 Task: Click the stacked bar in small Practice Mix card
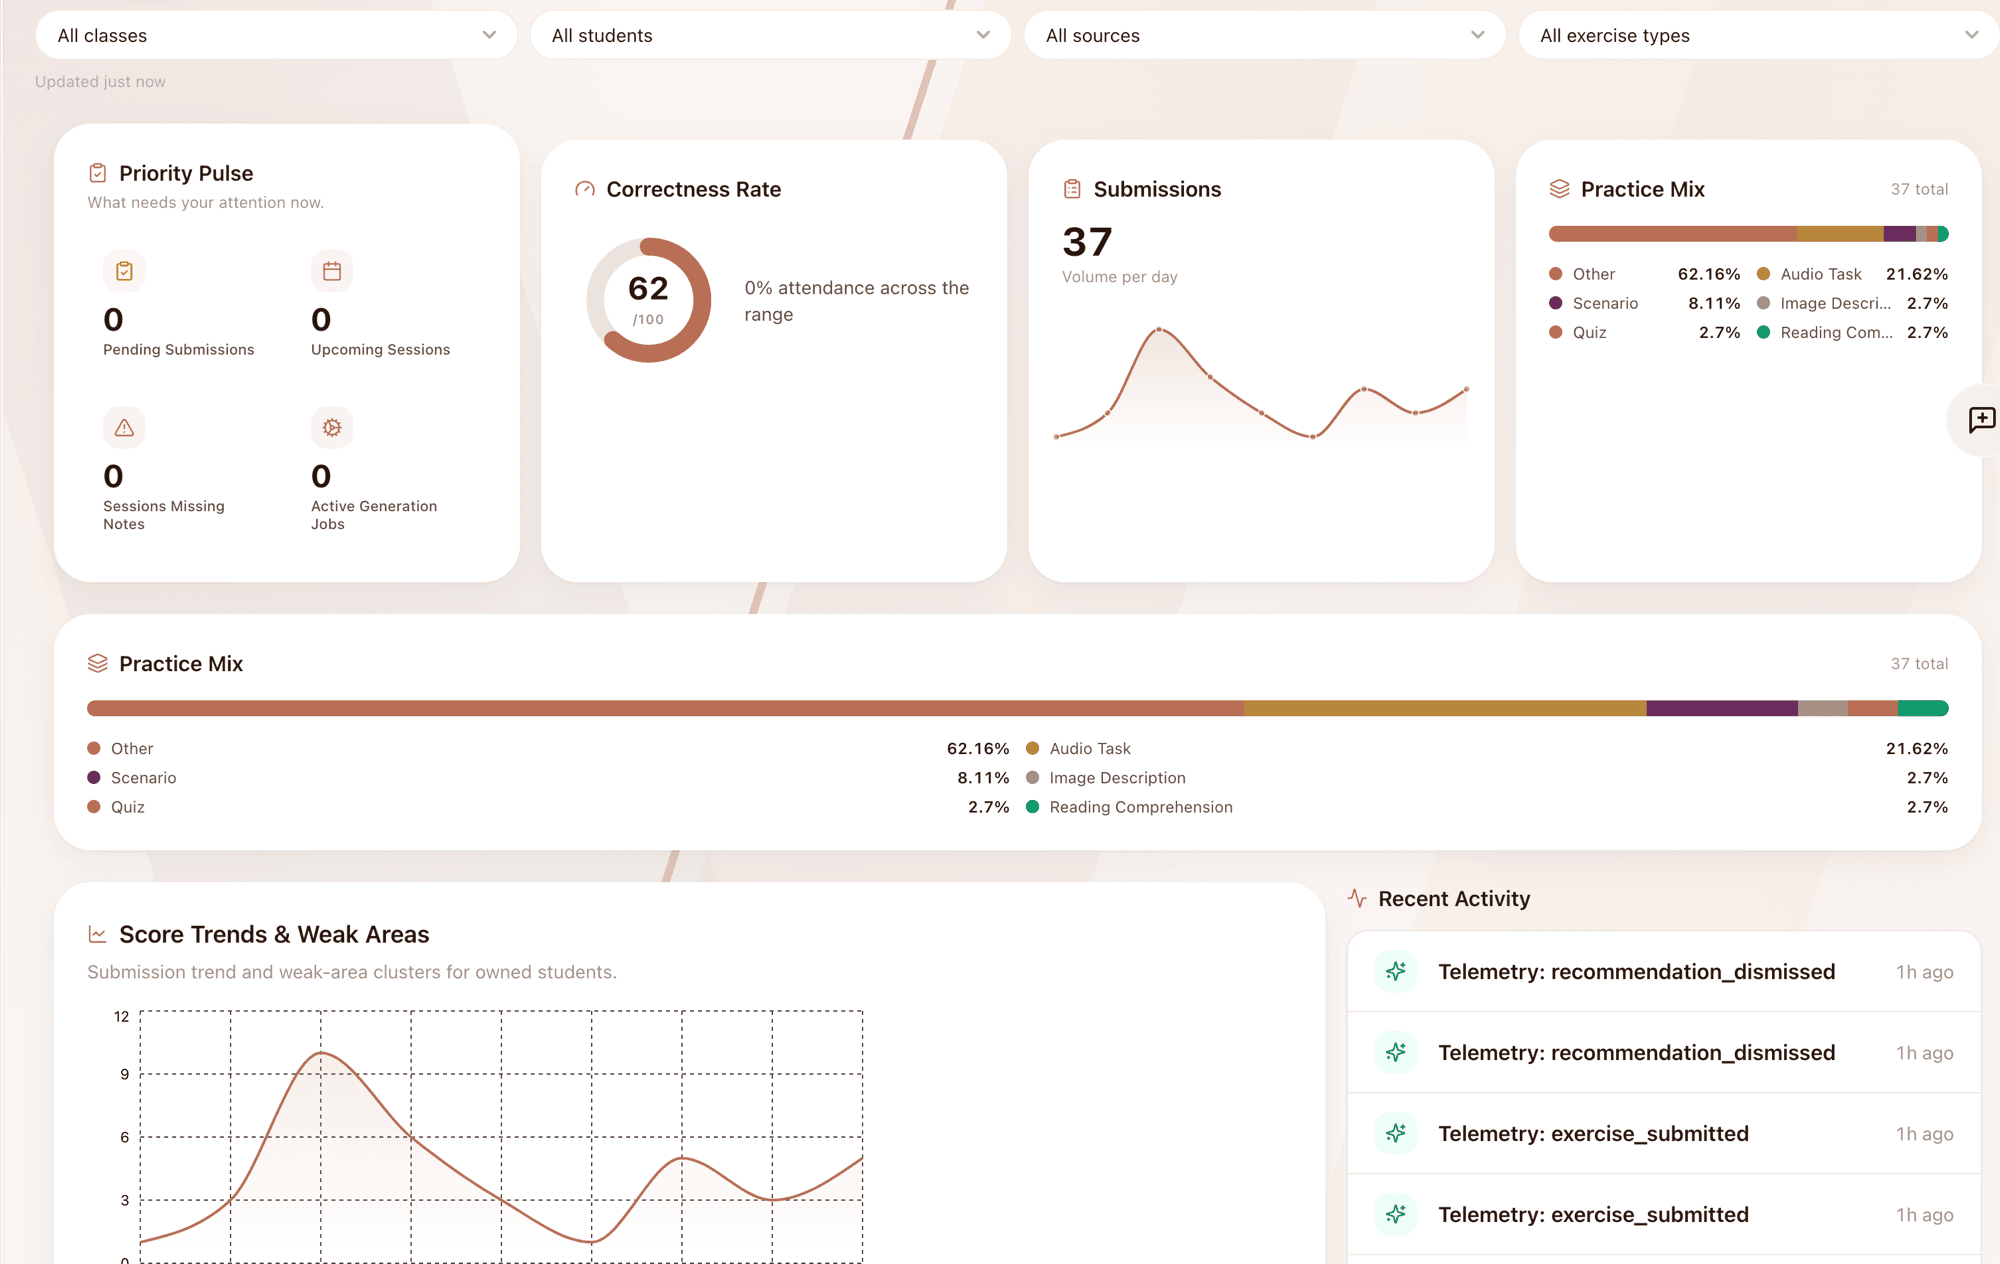(x=1748, y=234)
